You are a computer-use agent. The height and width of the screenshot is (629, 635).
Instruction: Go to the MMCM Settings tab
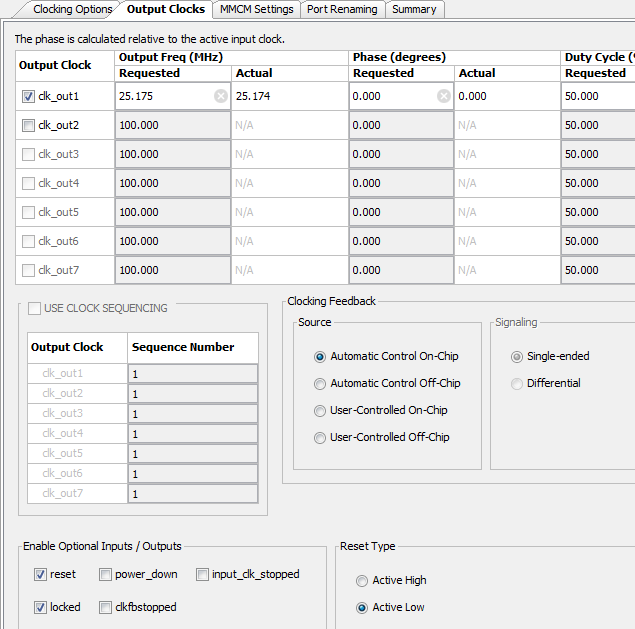pos(256,9)
